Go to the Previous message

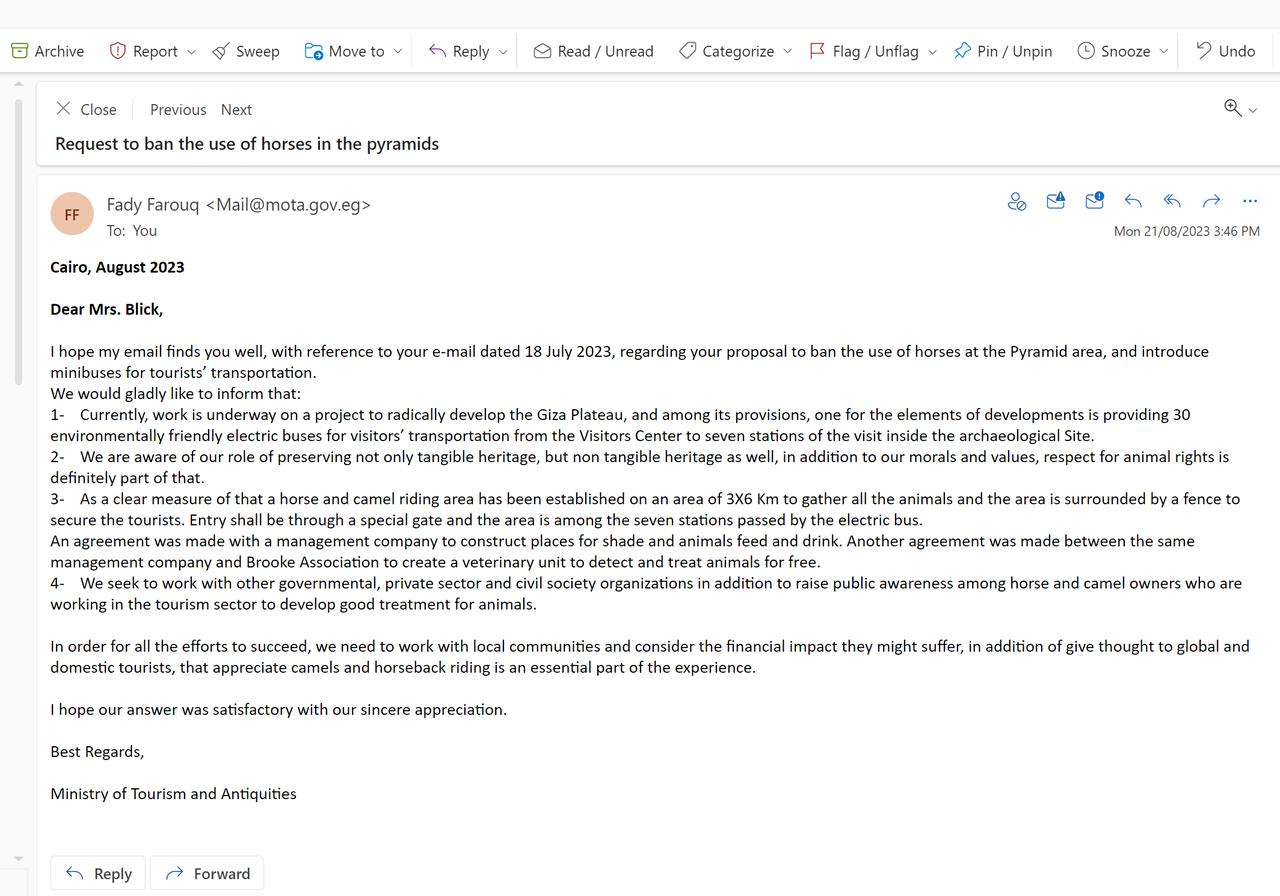point(178,110)
